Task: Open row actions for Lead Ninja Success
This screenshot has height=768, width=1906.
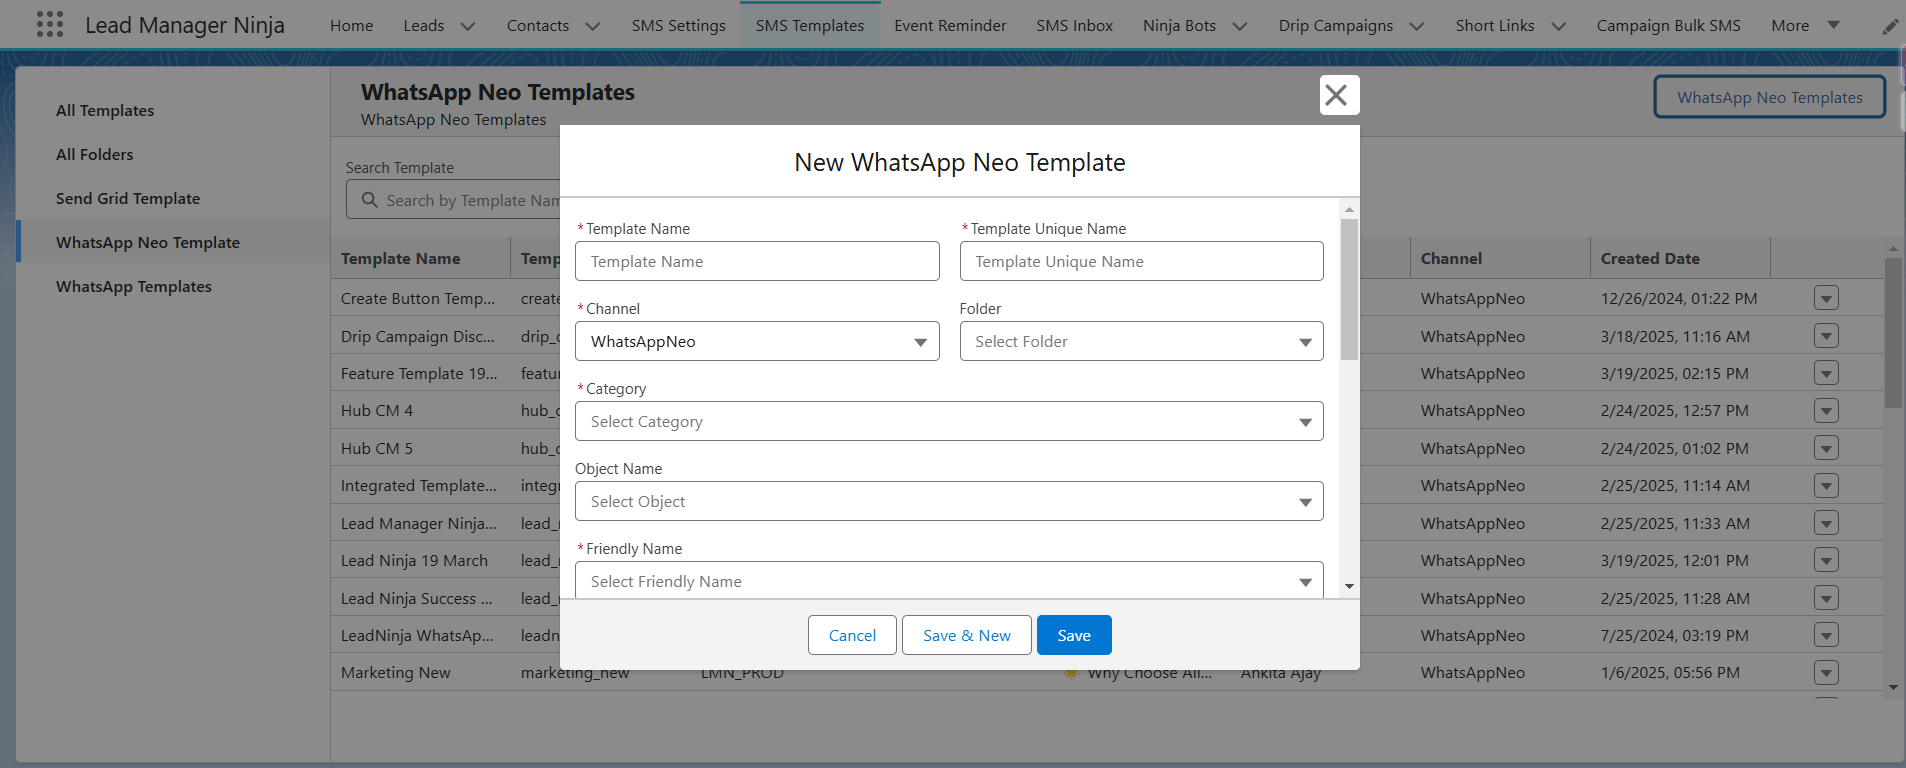Action: 1826,598
